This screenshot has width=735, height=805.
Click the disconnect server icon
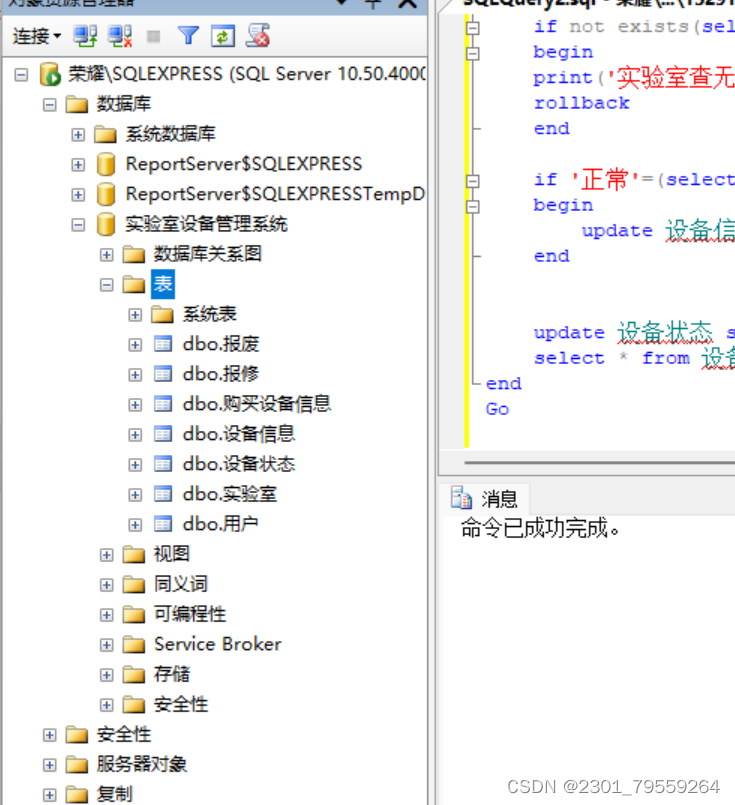point(120,36)
